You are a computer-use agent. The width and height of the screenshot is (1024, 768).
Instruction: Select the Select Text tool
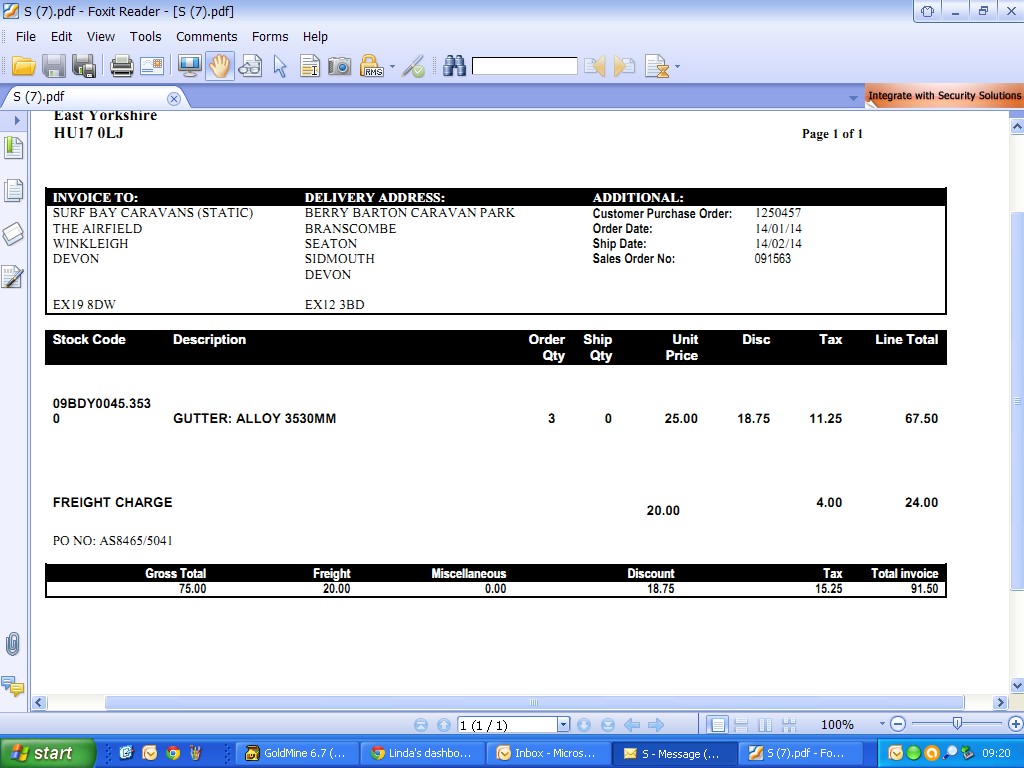pyautogui.click(x=310, y=67)
